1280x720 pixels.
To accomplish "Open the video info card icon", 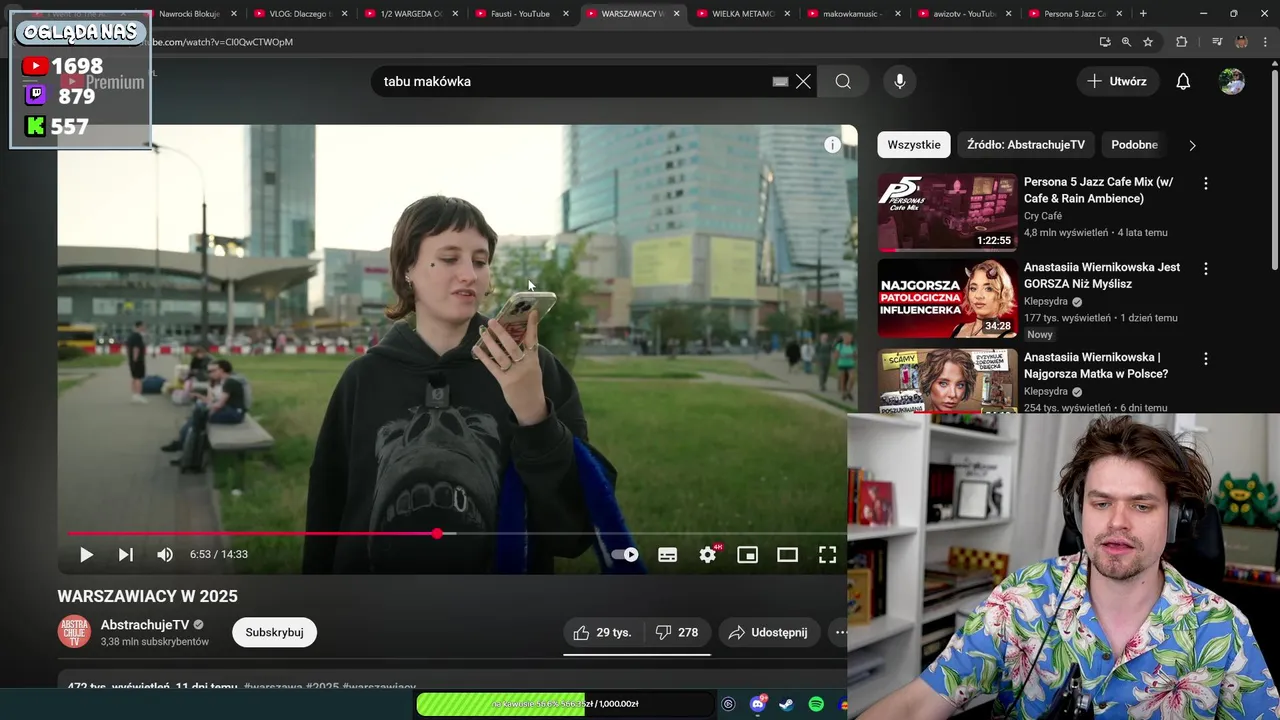I will 832,145.
